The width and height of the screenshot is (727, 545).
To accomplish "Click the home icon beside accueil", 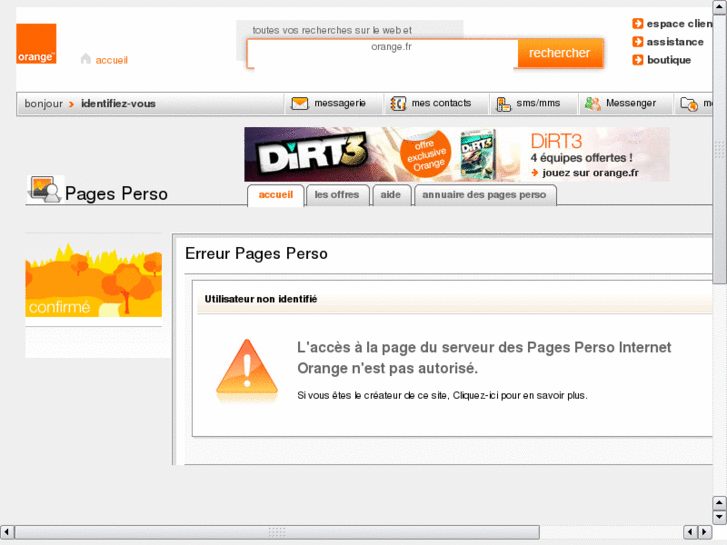I will [x=86, y=59].
